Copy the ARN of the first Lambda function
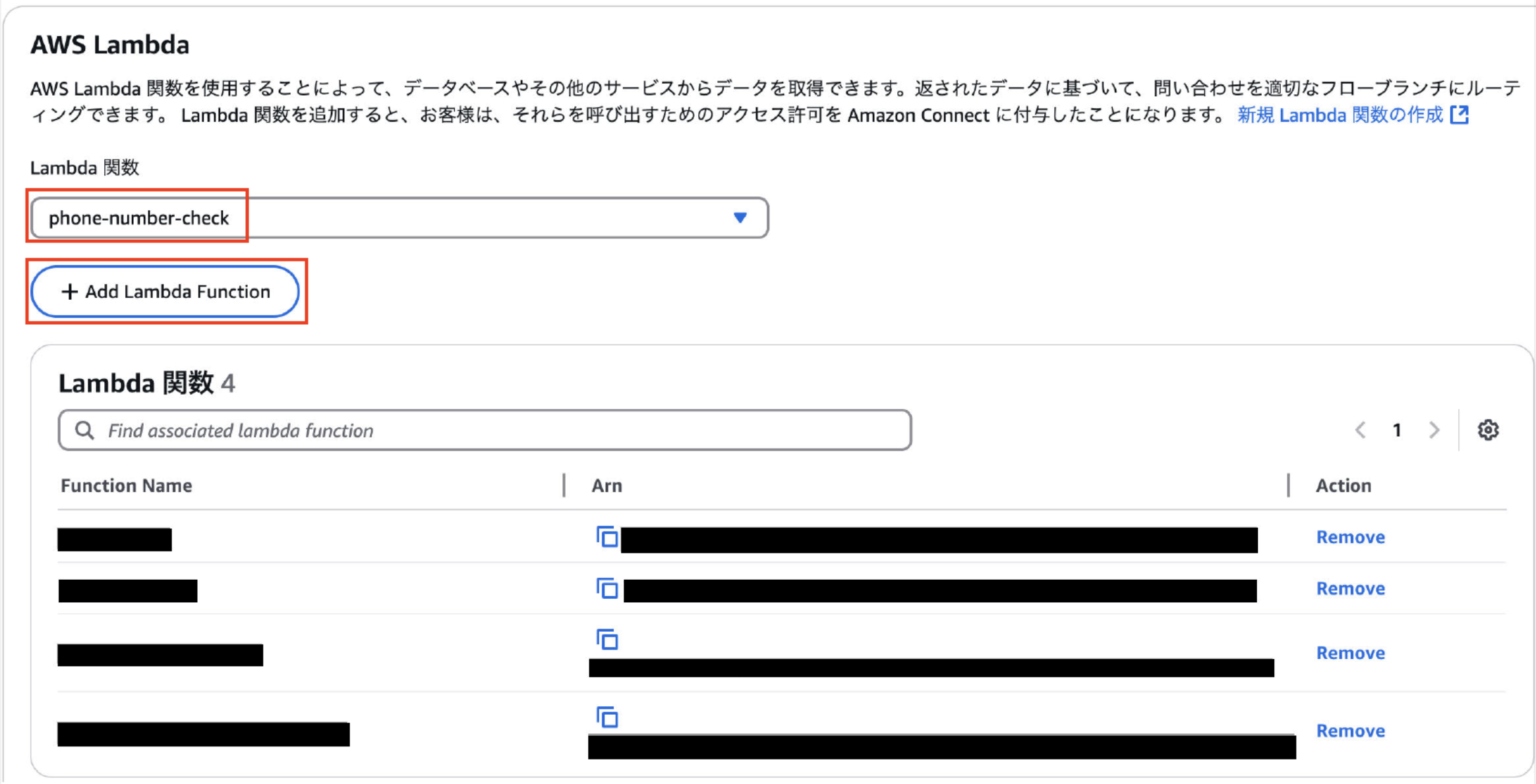Image resolution: width=1536 pixels, height=784 pixels. pyautogui.click(x=609, y=537)
